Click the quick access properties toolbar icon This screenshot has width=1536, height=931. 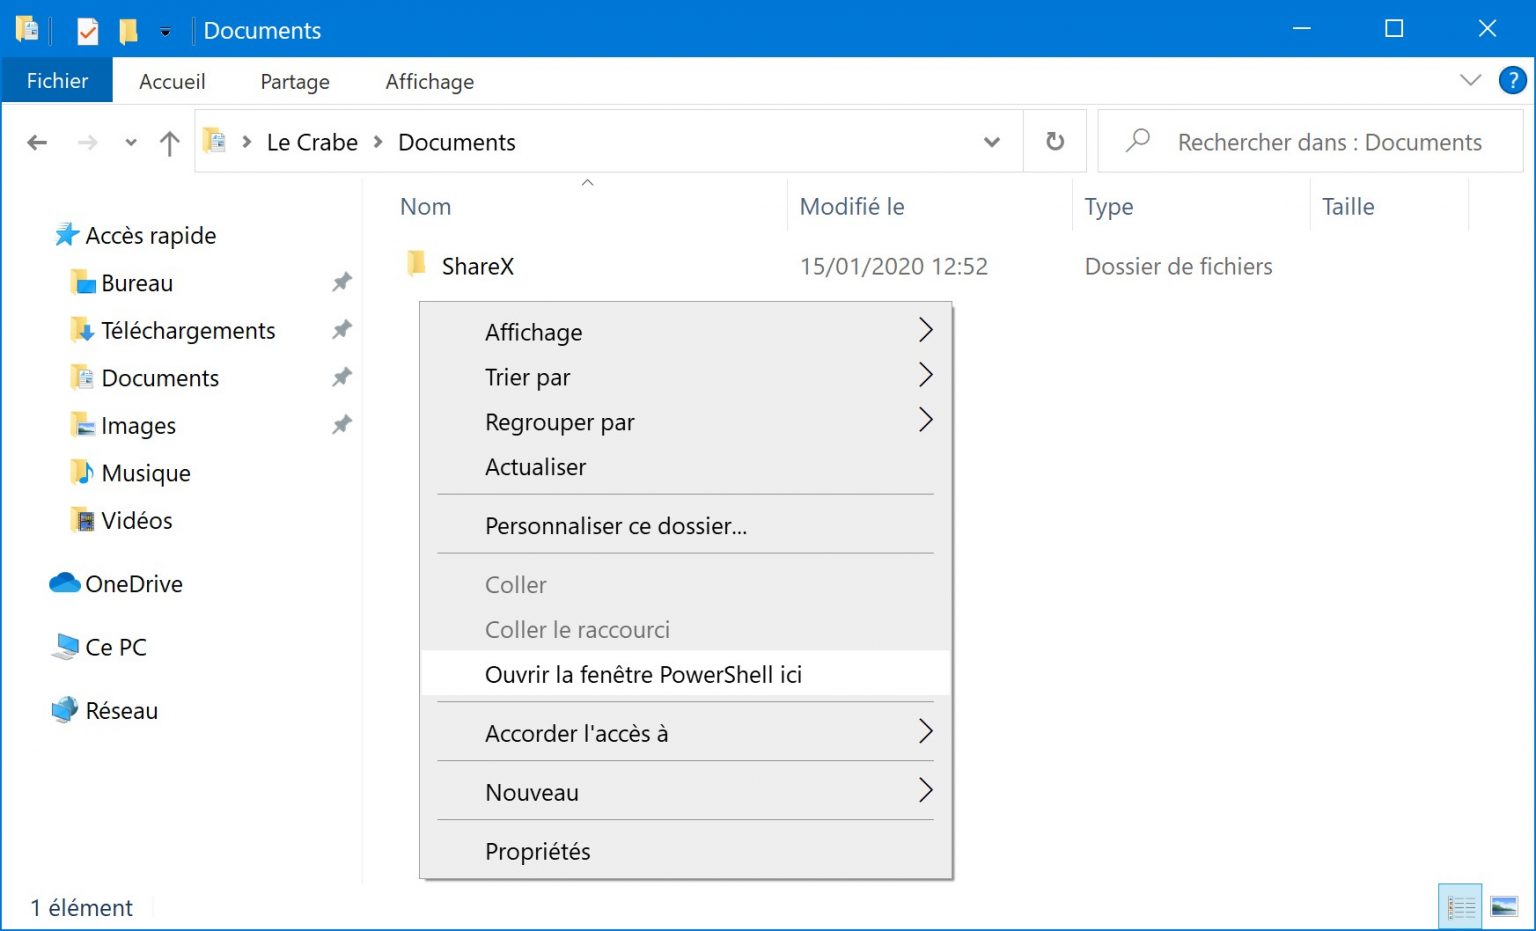coord(88,31)
